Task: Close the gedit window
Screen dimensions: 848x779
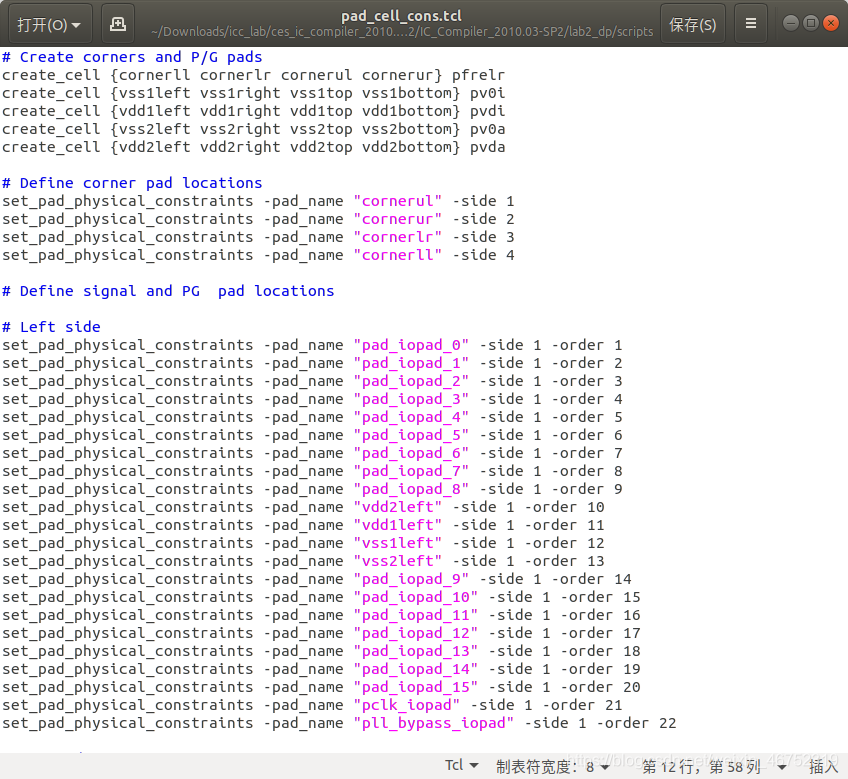Action: point(830,23)
